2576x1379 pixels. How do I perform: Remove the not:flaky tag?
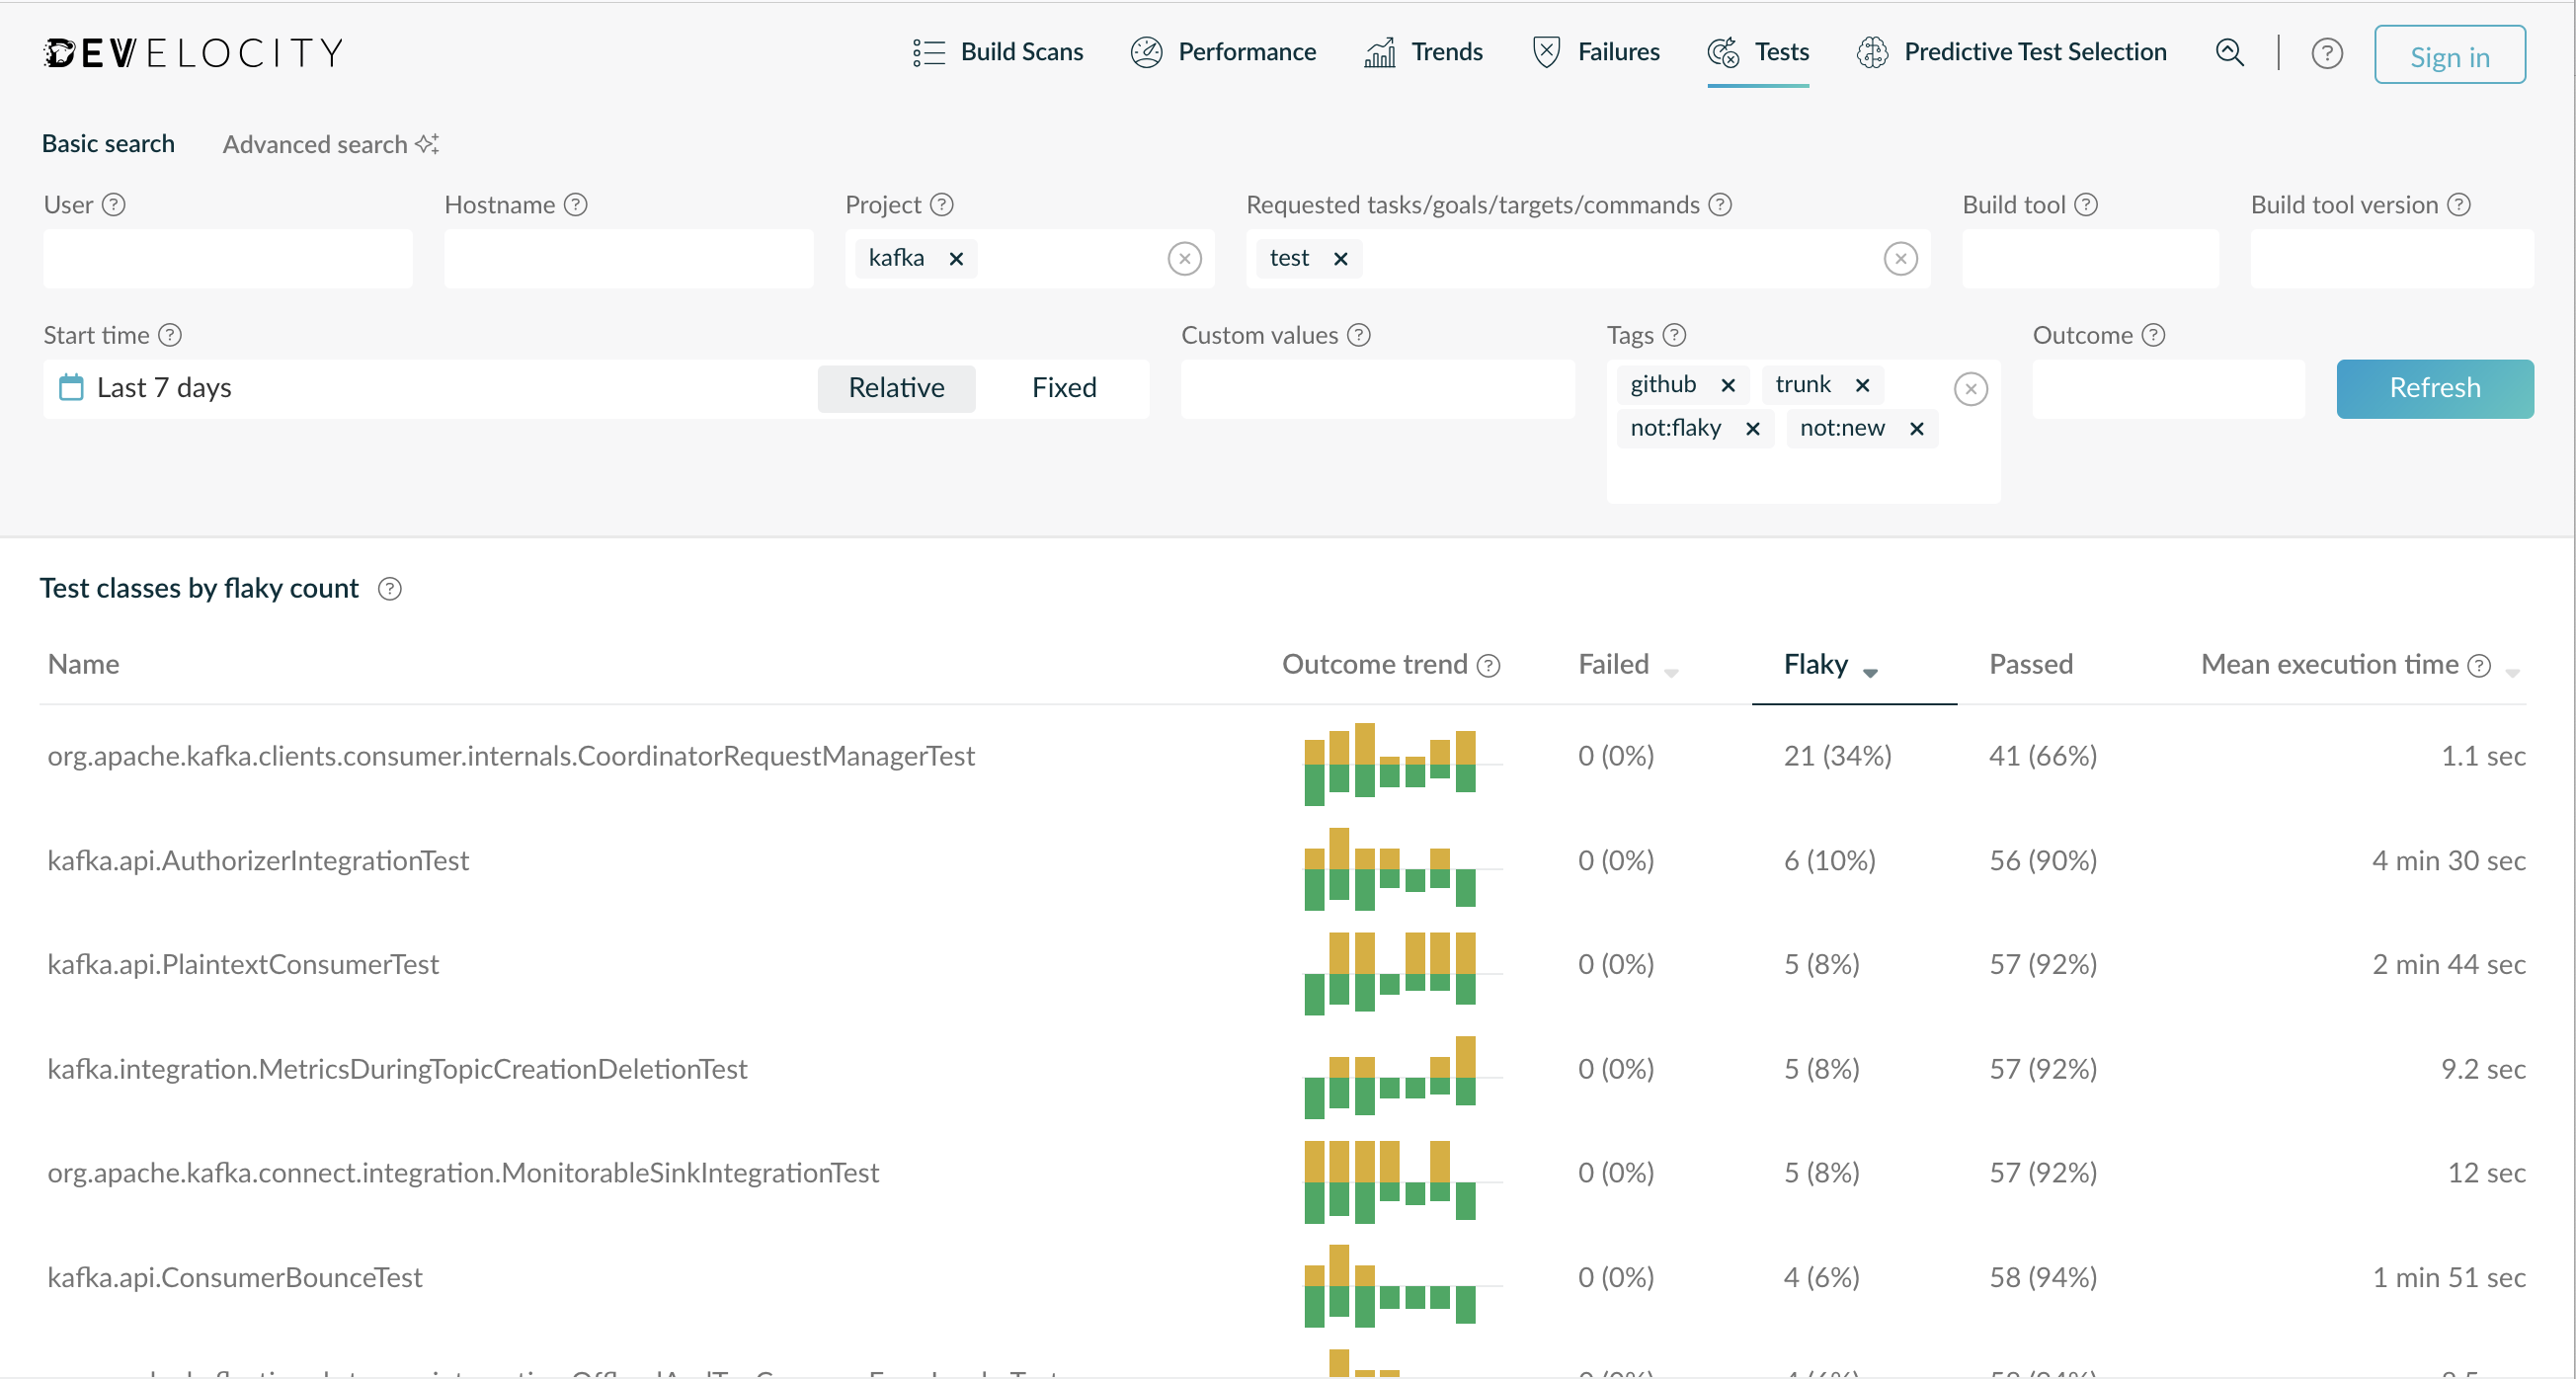[1752, 429]
